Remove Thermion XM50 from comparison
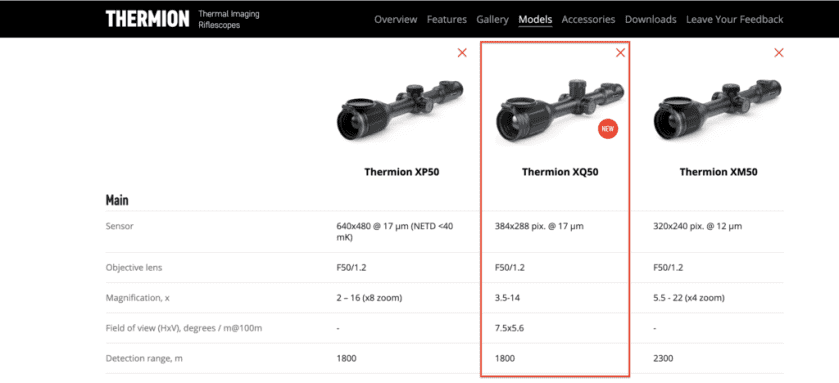This screenshot has width=839, height=383. coord(779,52)
